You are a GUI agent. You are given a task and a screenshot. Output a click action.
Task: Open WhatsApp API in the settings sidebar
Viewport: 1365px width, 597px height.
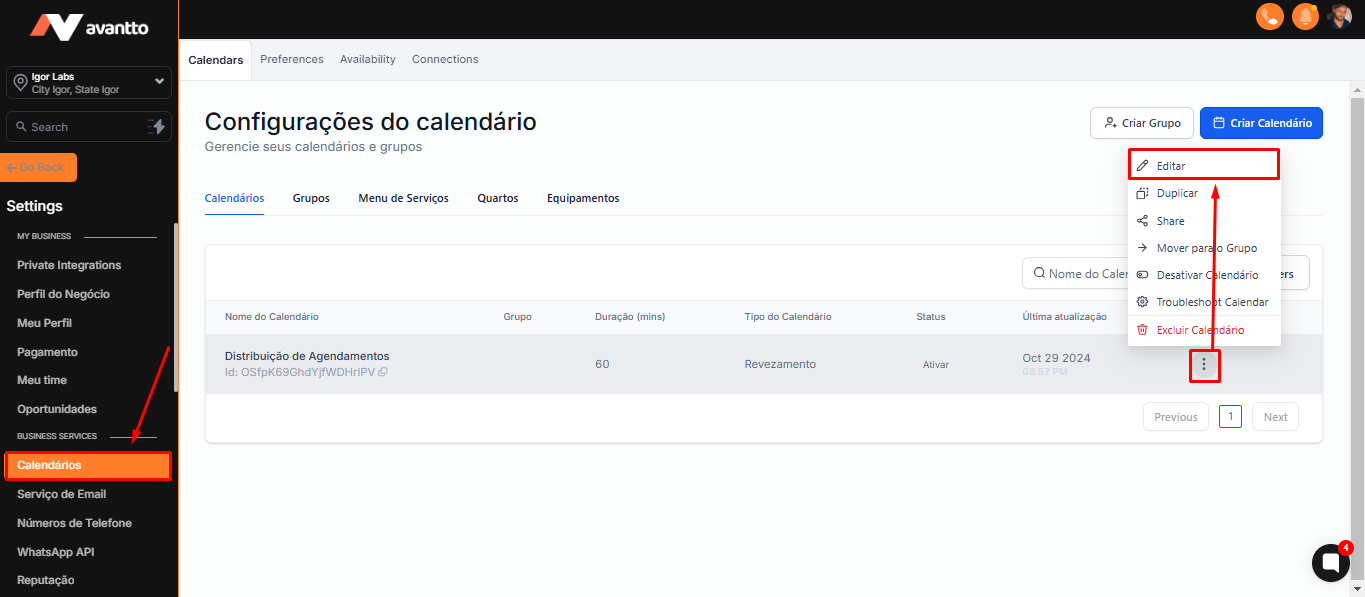point(55,552)
